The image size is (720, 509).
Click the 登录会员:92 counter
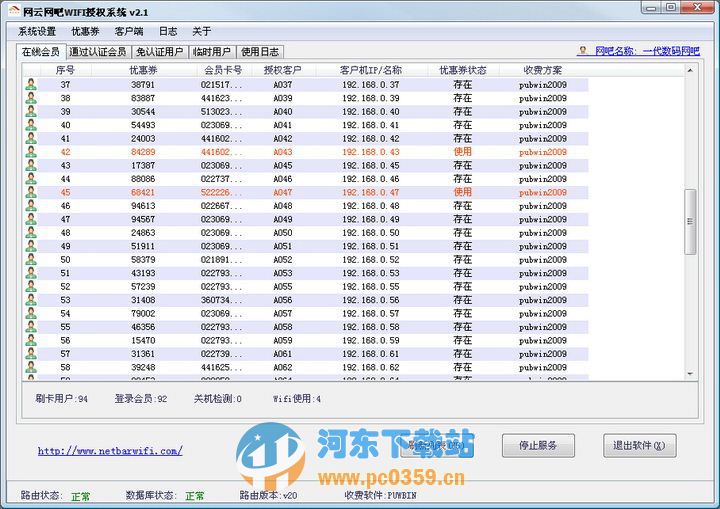141,399
